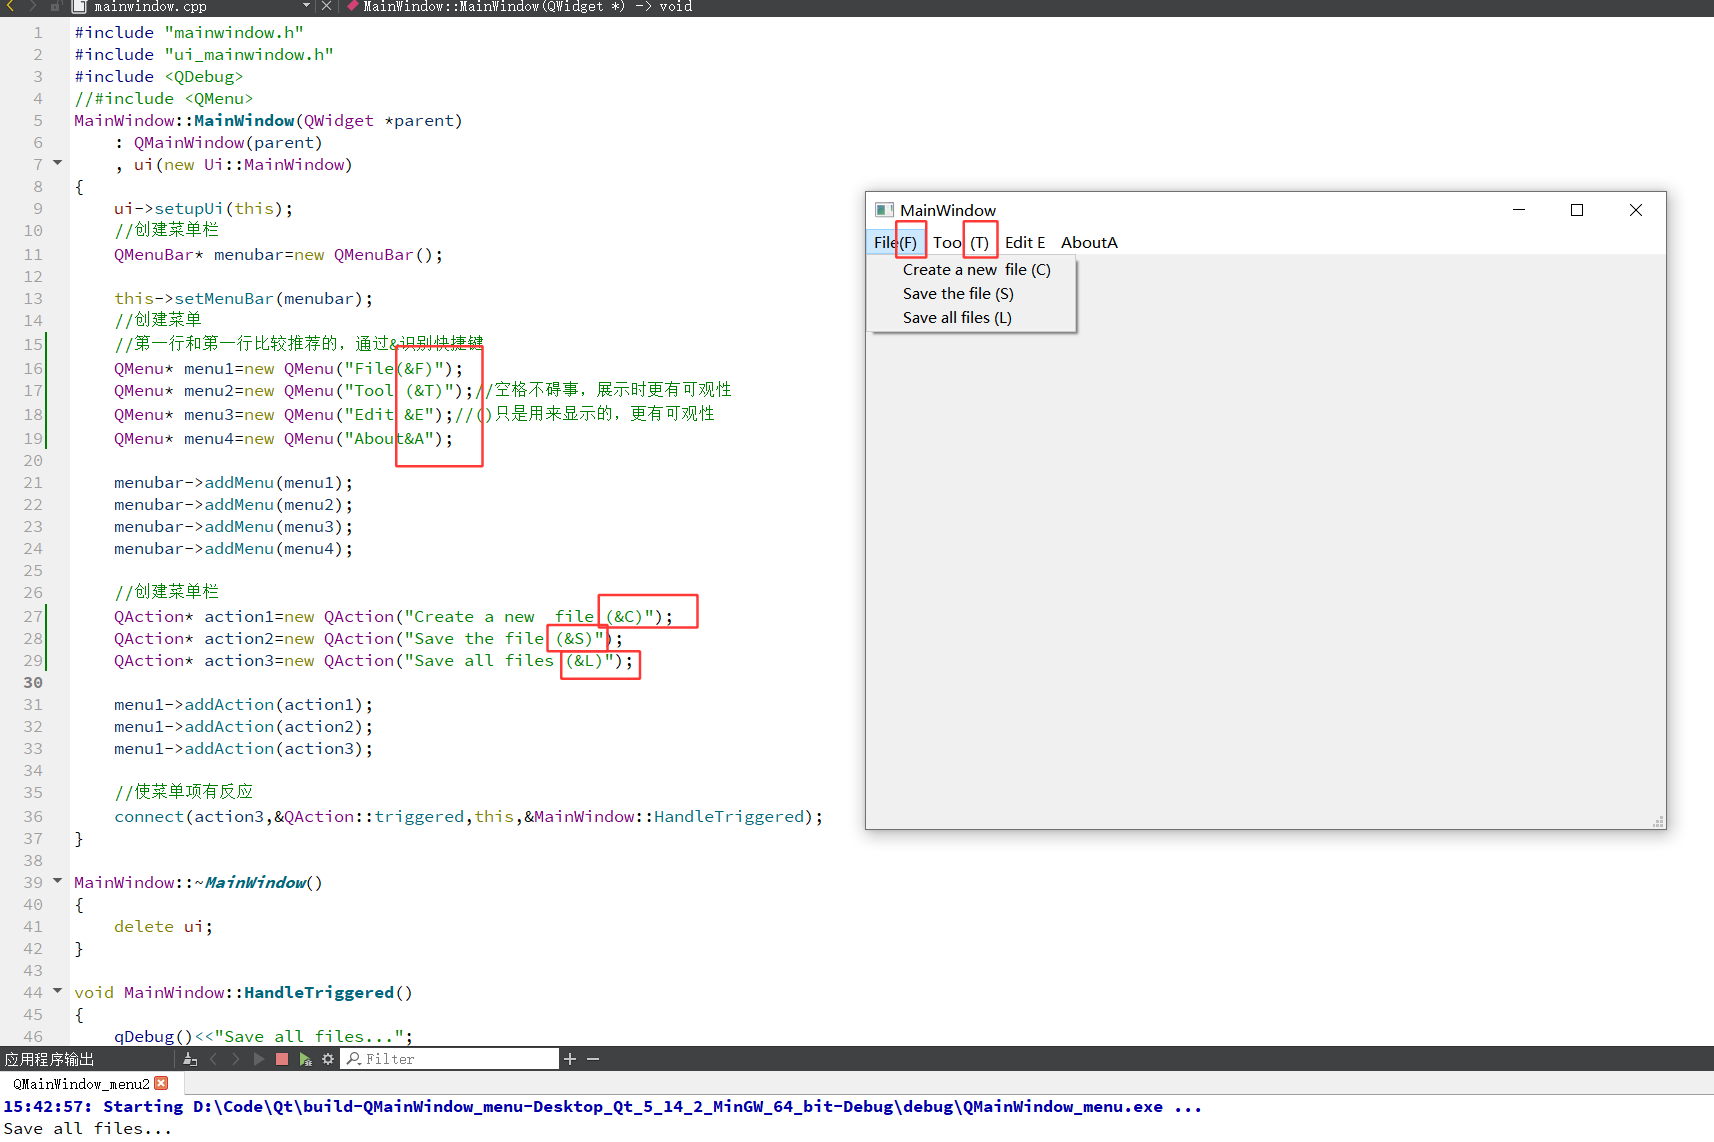Clear application output with the broom icon
Viewport: 1714px width, 1142px height.
point(190,1059)
